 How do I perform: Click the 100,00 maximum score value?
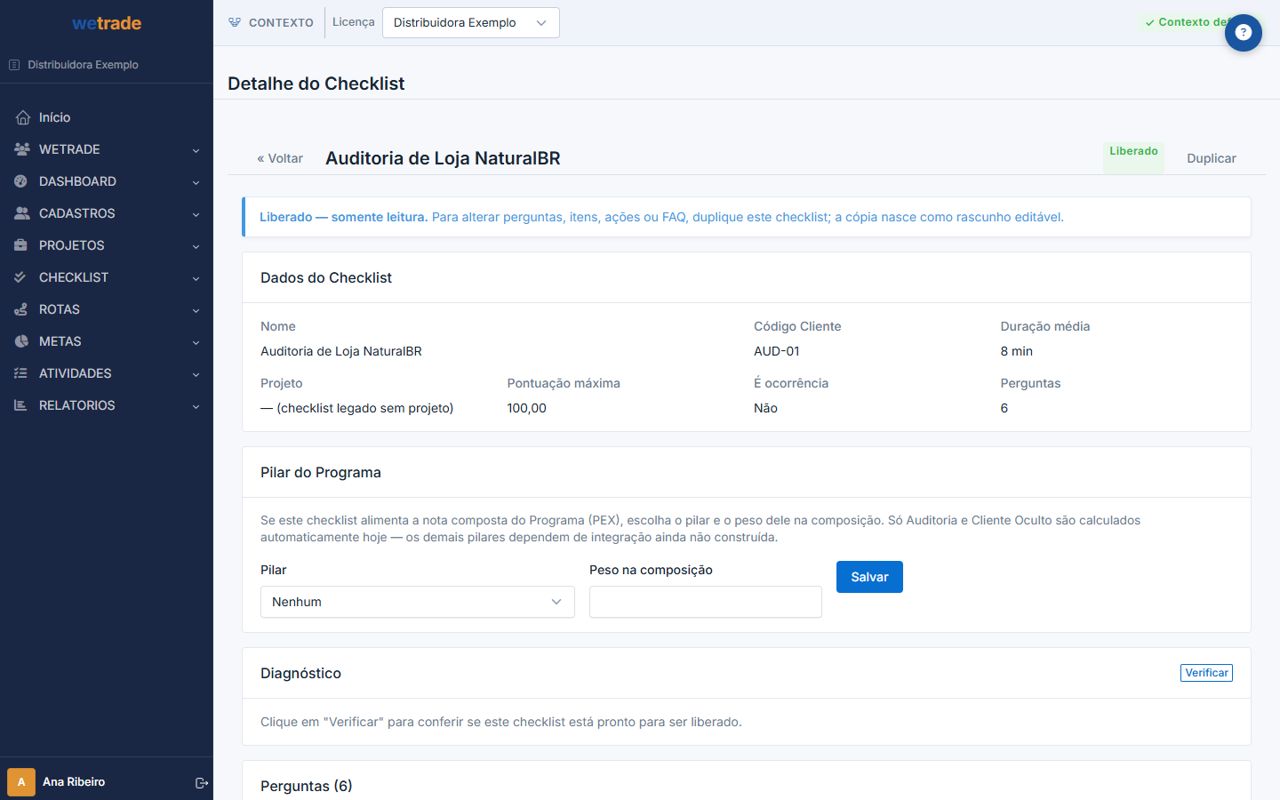pyautogui.click(x=527, y=408)
